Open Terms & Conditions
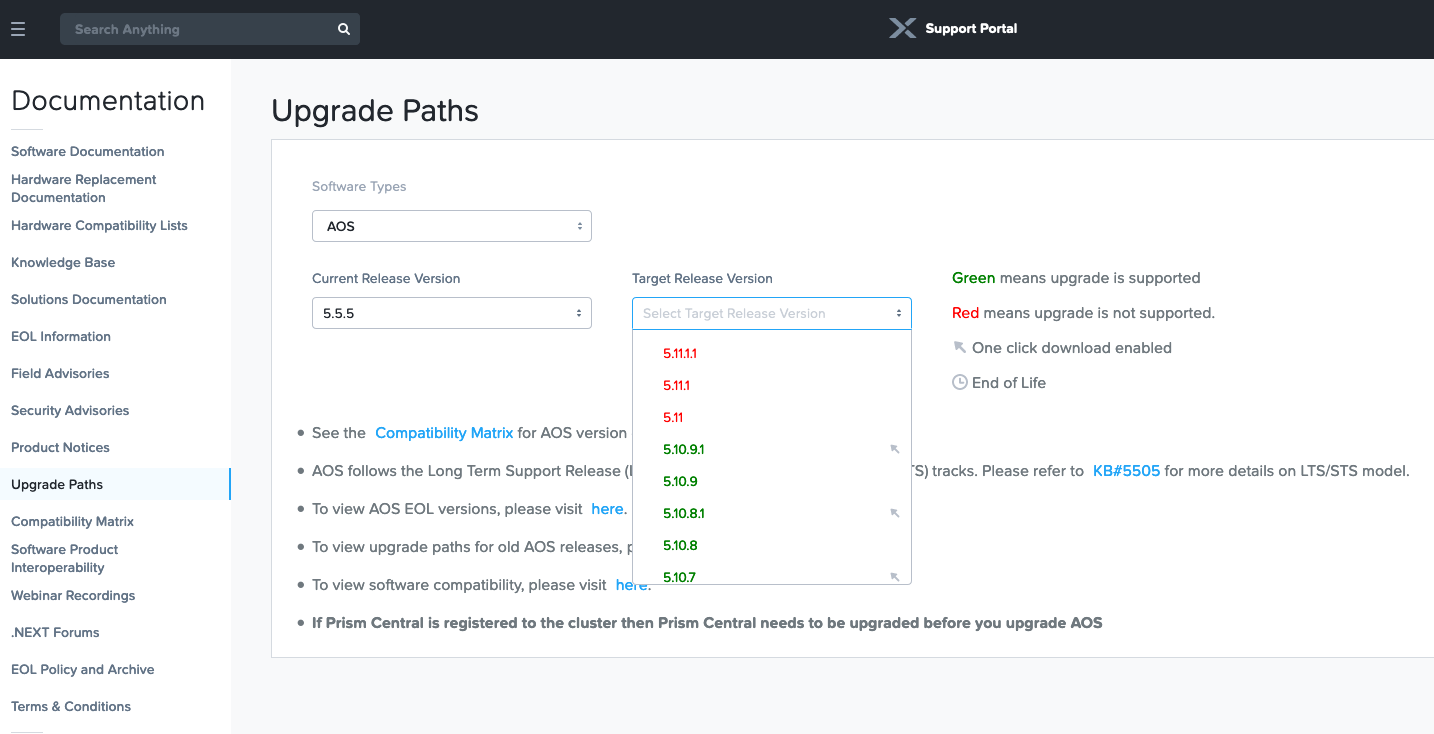Screen dimensions: 1434x734 [x=71, y=707]
